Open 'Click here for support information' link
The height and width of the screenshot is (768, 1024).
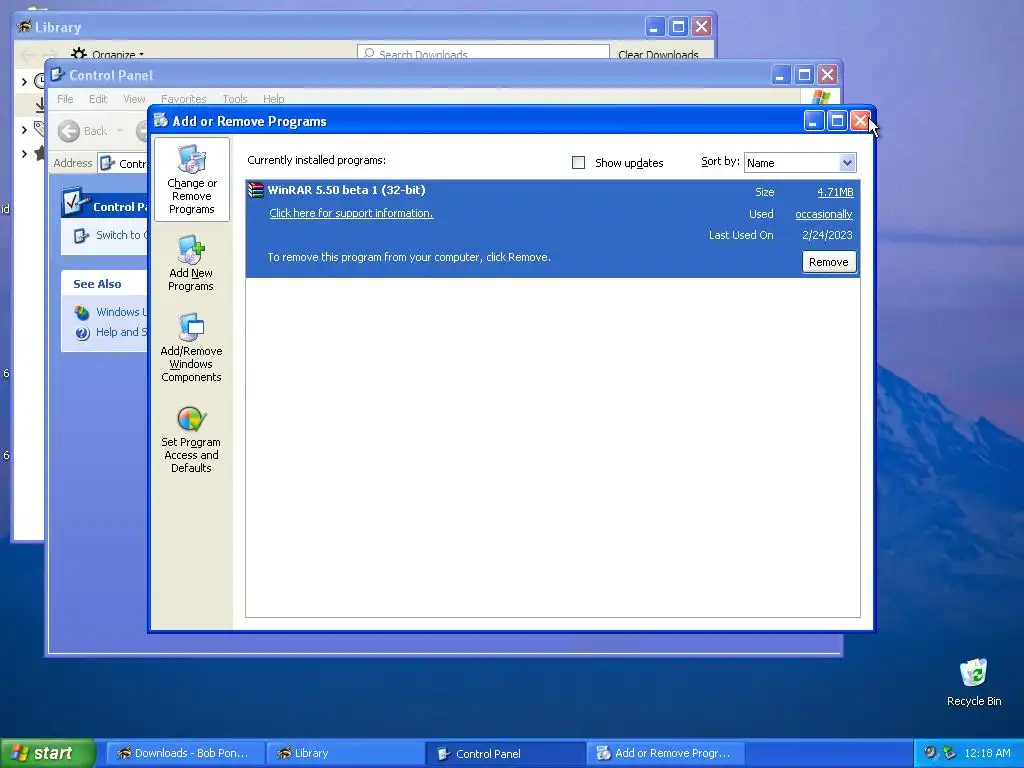click(351, 213)
